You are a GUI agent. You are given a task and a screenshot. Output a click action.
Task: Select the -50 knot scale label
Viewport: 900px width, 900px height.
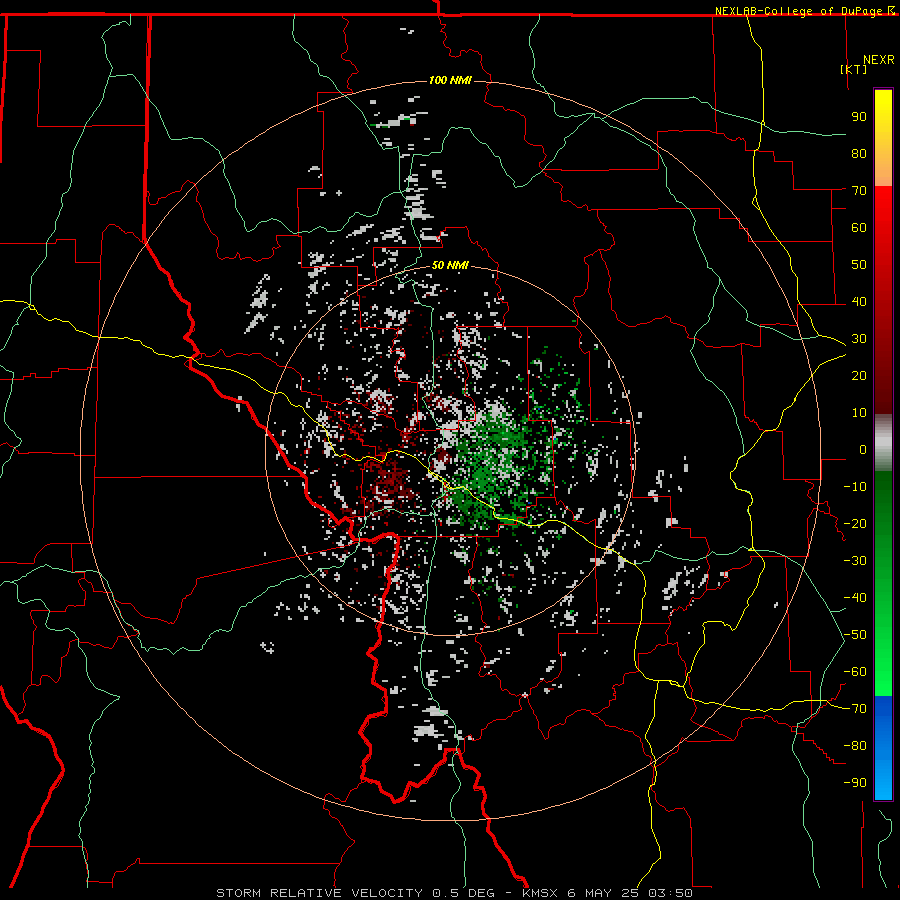(855, 635)
